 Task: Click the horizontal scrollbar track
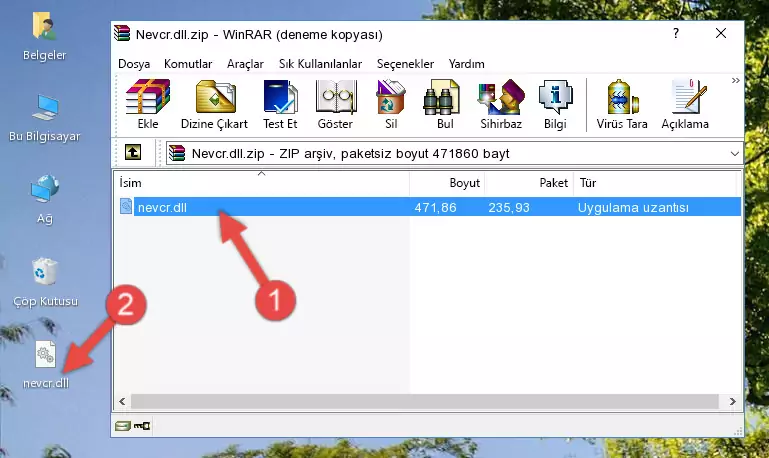click(427, 401)
